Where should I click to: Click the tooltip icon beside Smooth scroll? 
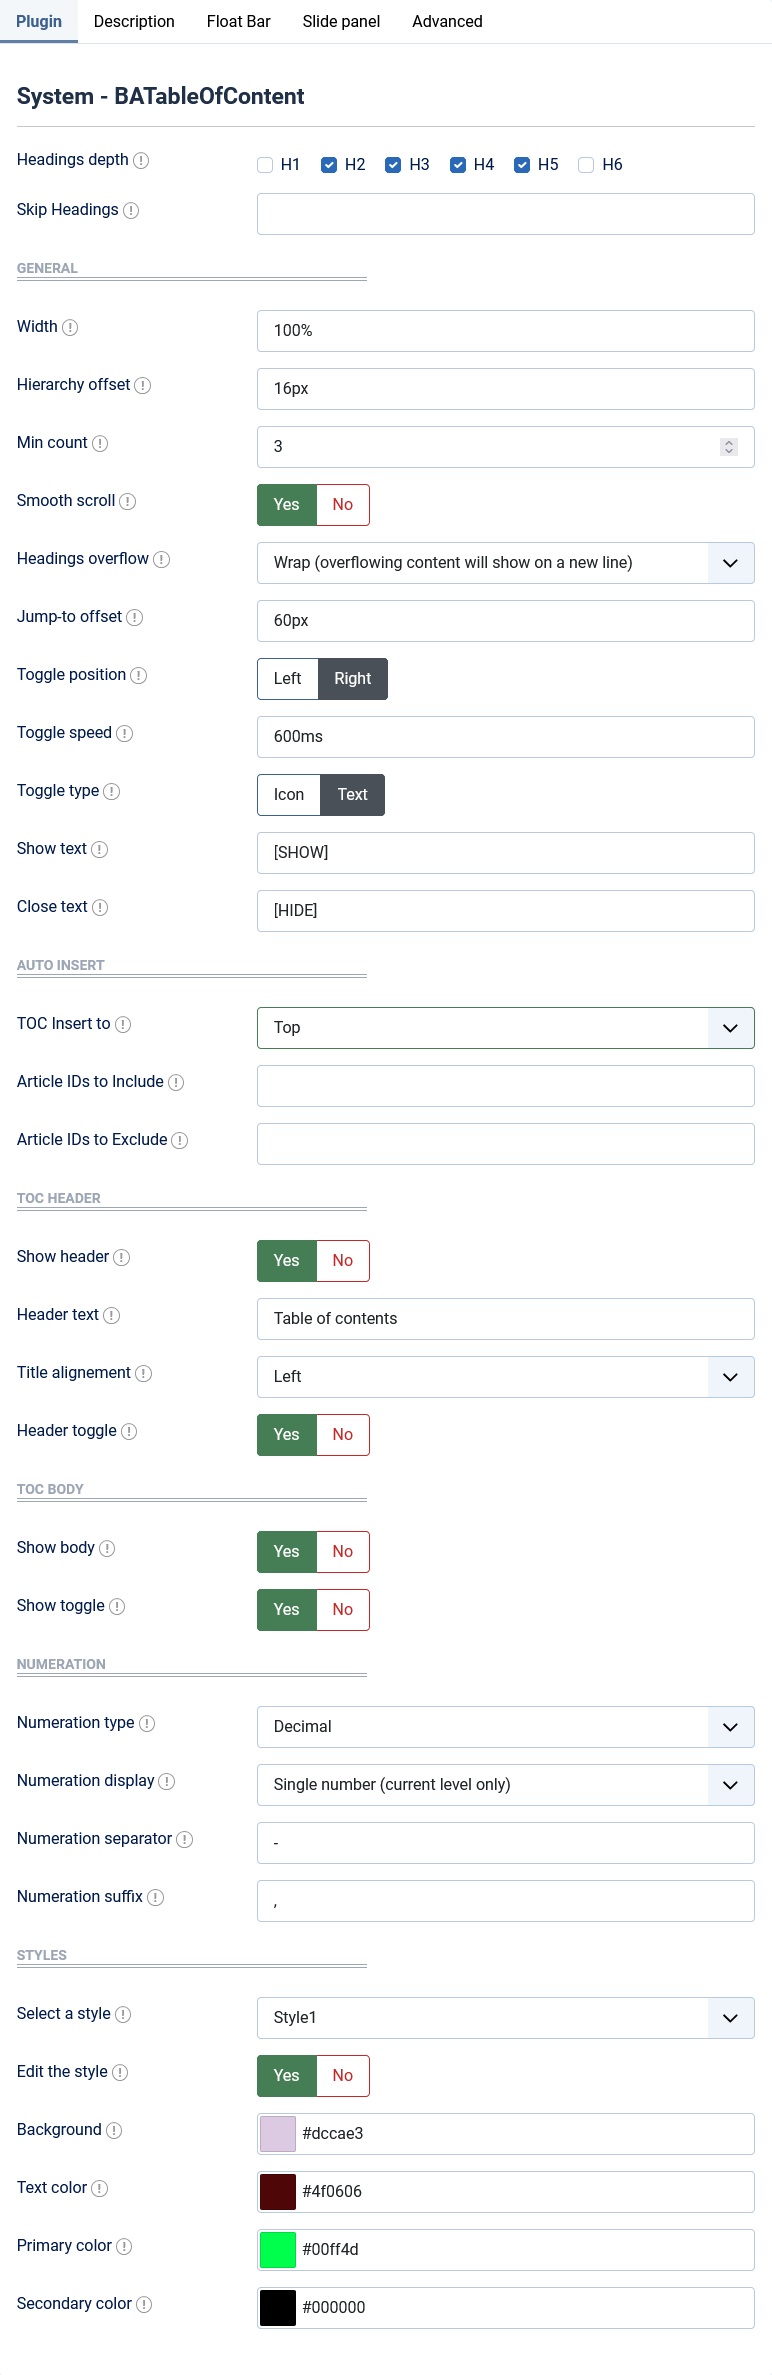point(128,502)
